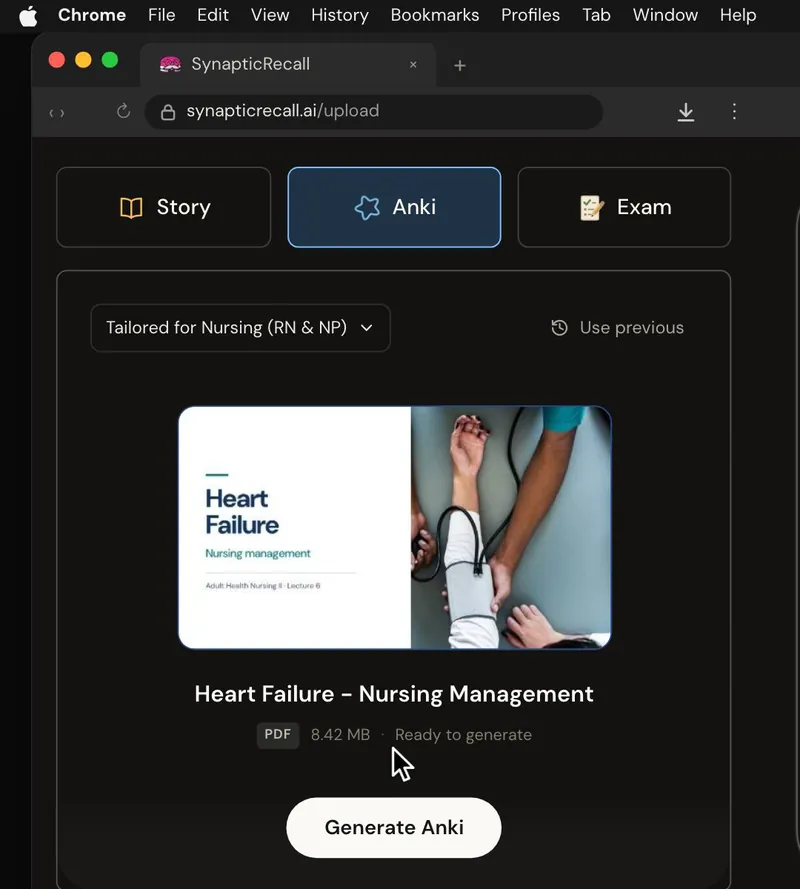Open the Tab menu
The height and width of the screenshot is (889, 800).
coord(596,15)
